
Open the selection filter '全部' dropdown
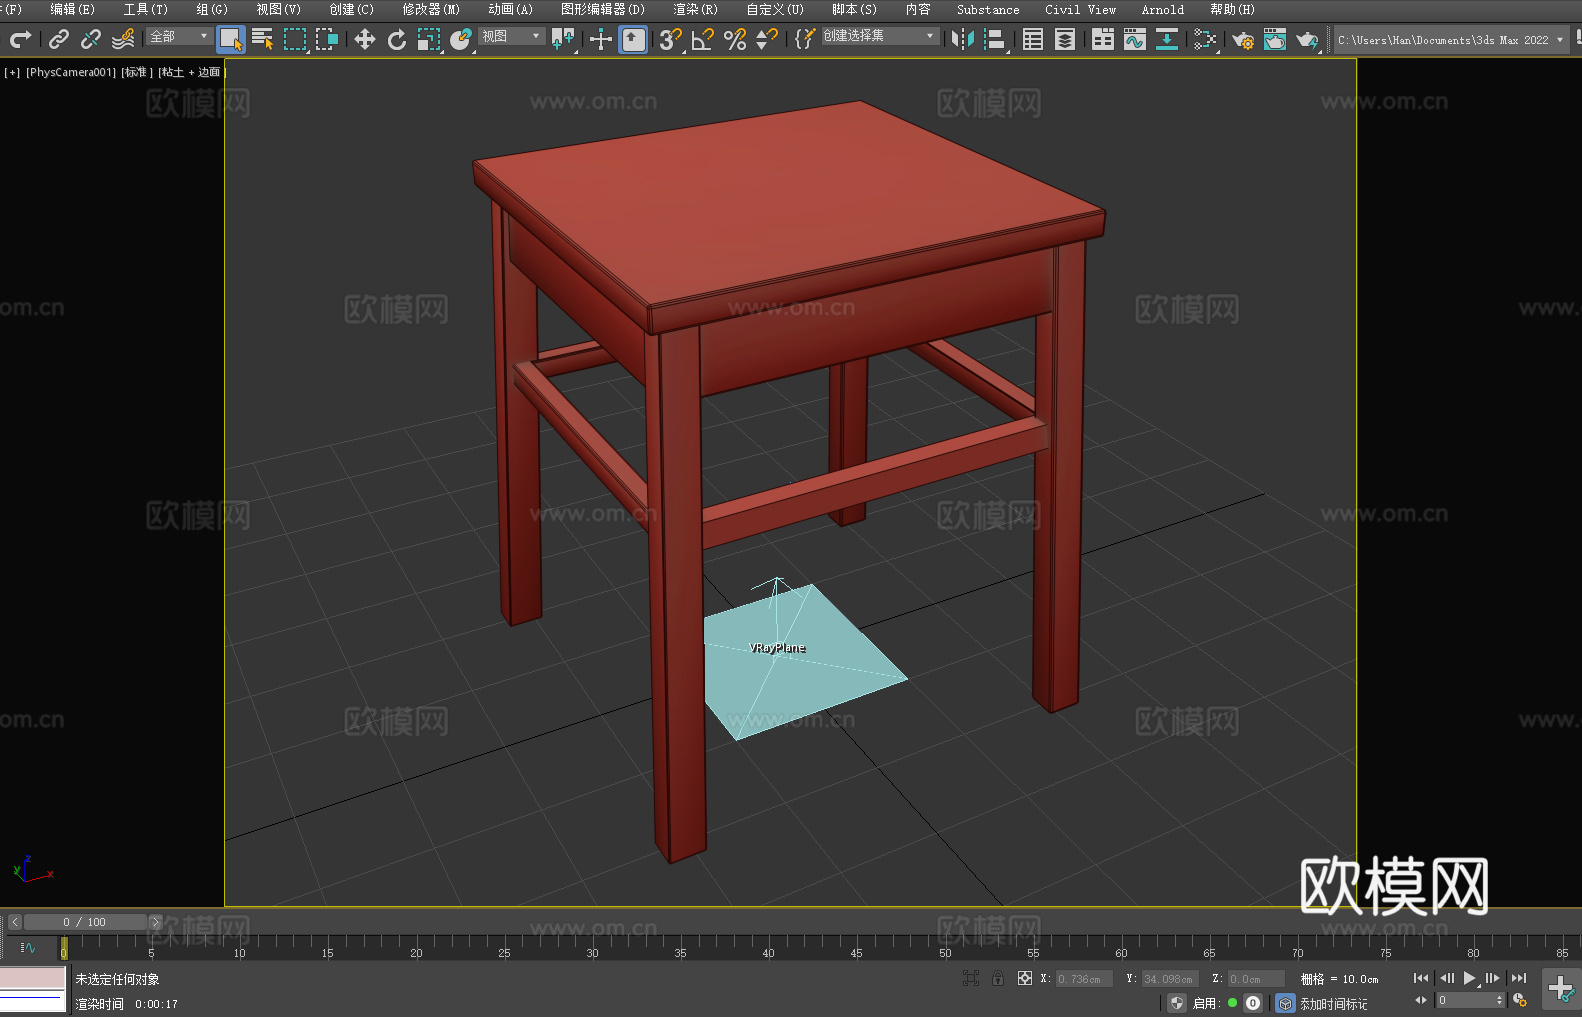click(179, 36)
